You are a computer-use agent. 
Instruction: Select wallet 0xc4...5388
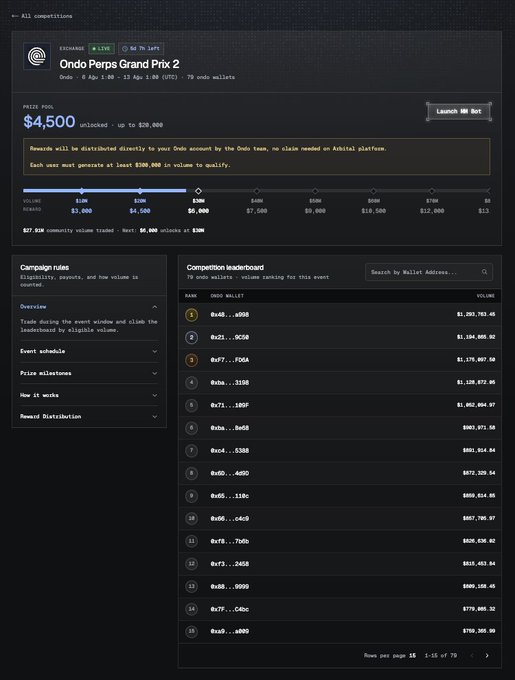click(230, 451)
